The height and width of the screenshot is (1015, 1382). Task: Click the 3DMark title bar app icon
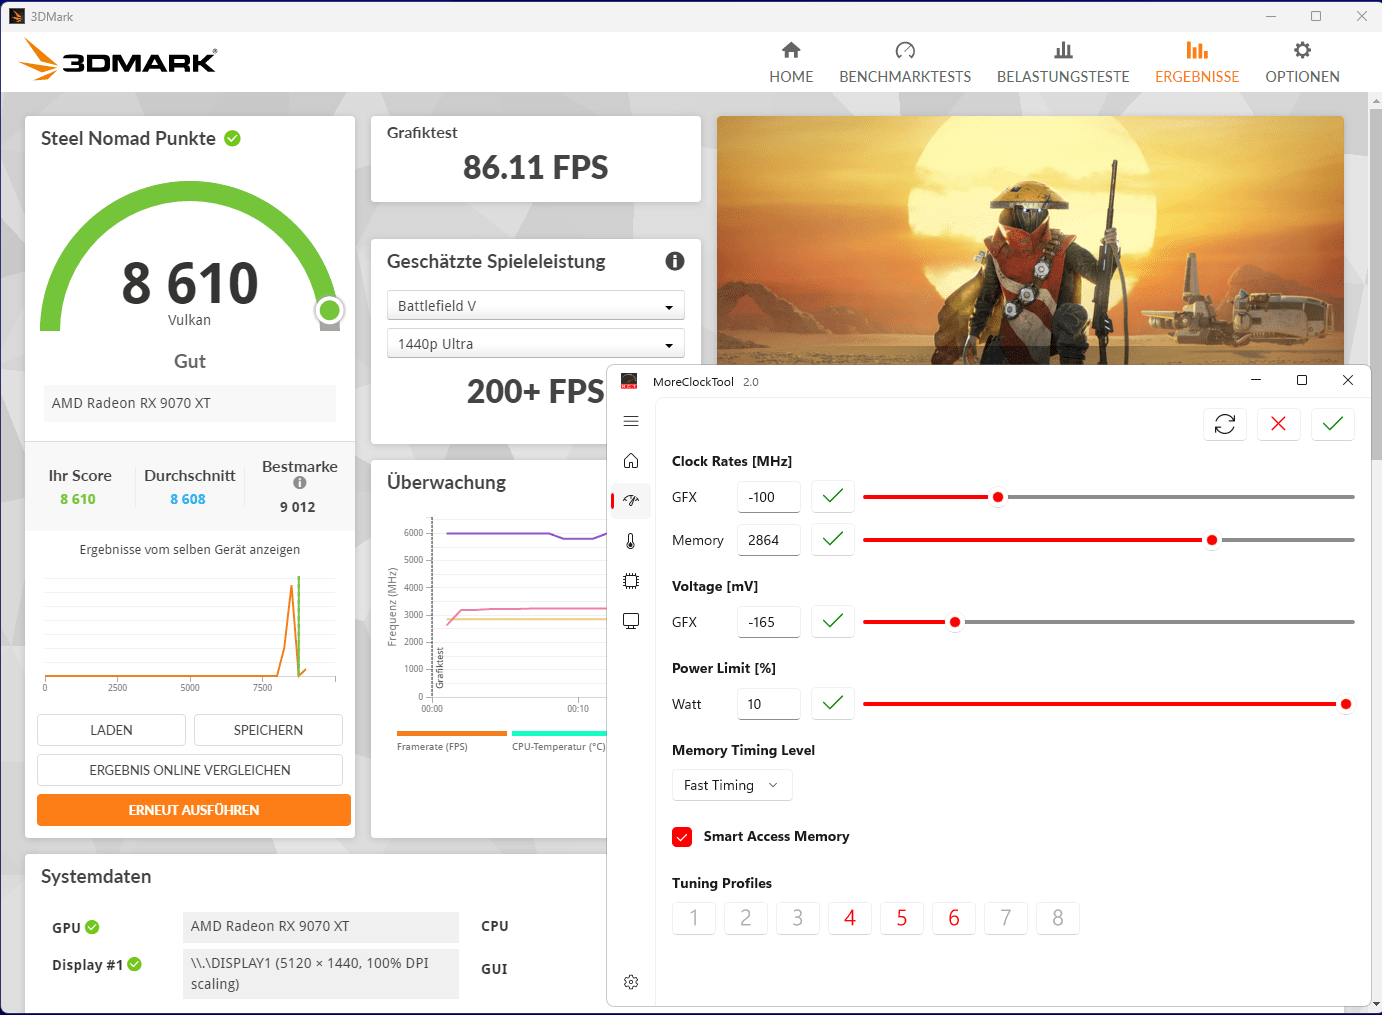[16, 16]
